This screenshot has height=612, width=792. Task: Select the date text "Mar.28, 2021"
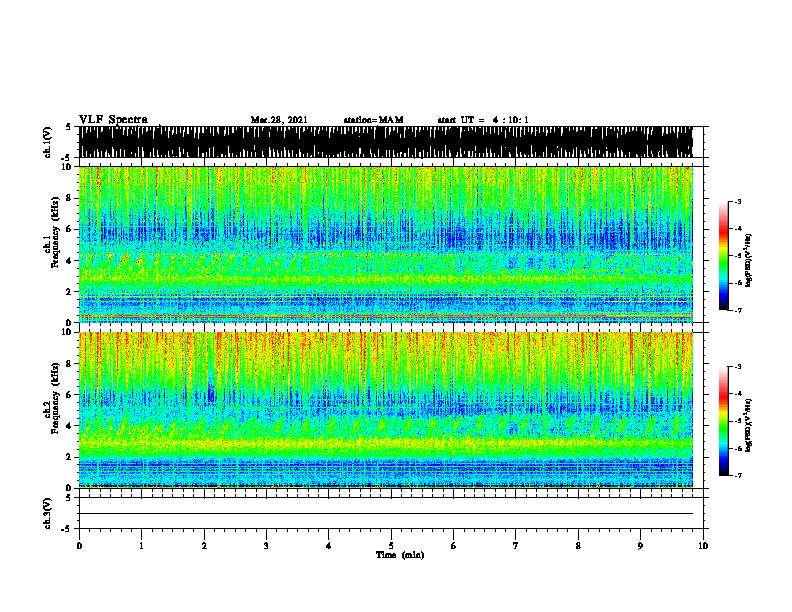[x=279, y=120]
